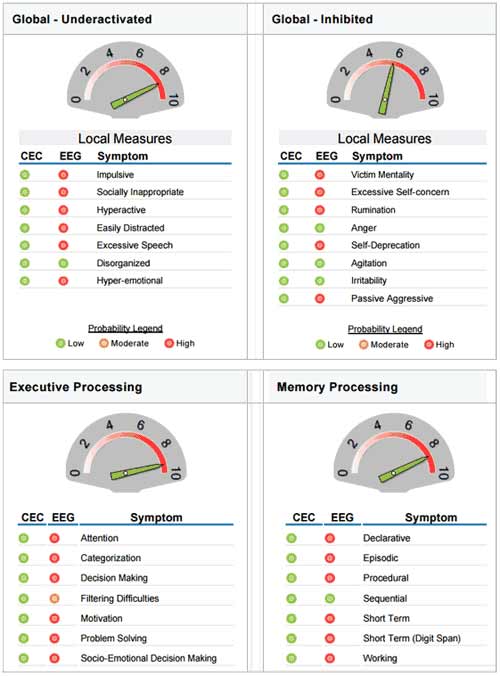Image resolution: width=500 pixels, height=676 pixels.
Task: Click the High legend dot in Inhibited panel
Action: (428, 344)
